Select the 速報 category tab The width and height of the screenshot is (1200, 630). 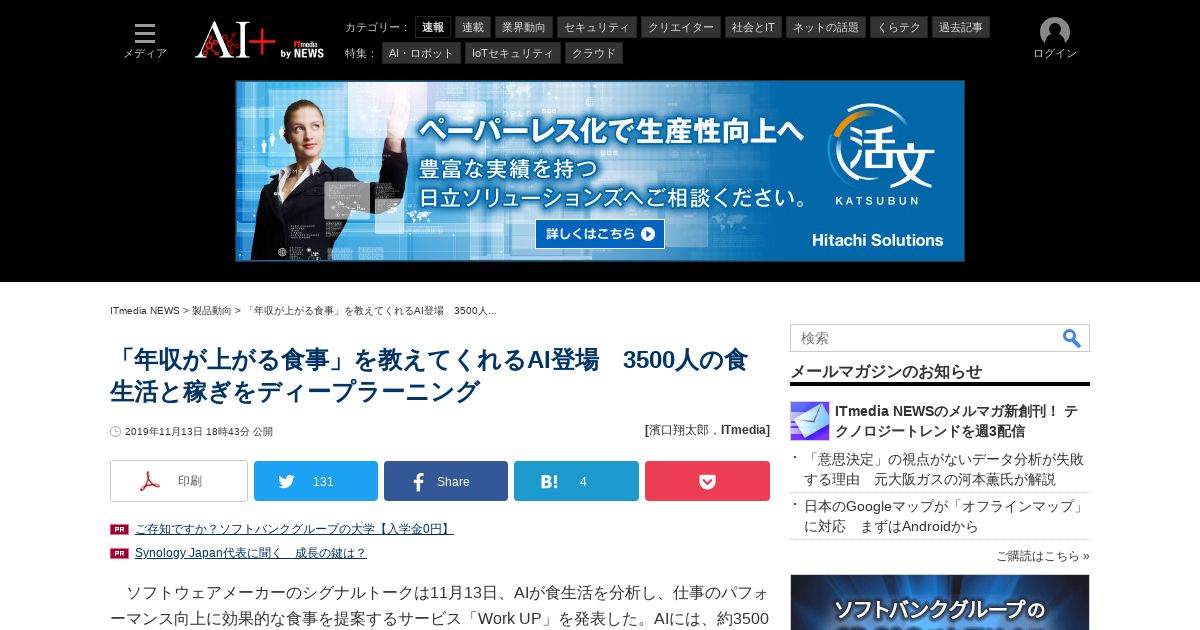click(x=433, y=27)
